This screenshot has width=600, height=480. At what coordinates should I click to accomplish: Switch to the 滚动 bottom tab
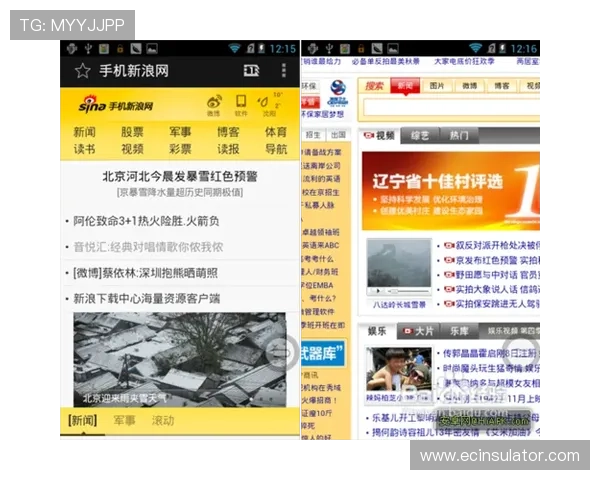(x=163, y=421)
